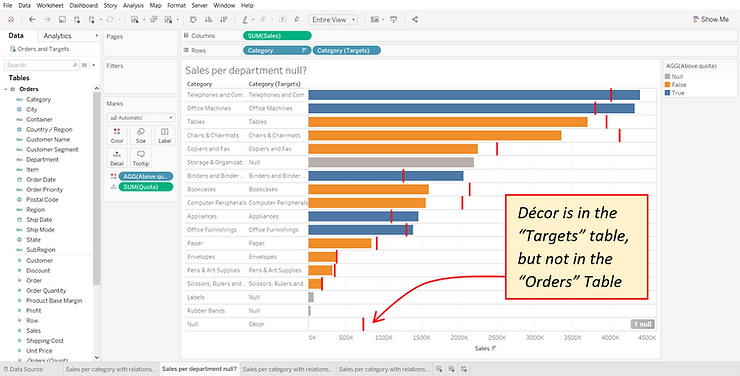
Task: Open the Automatic mark type dropdown
Action: pos(141,117)
